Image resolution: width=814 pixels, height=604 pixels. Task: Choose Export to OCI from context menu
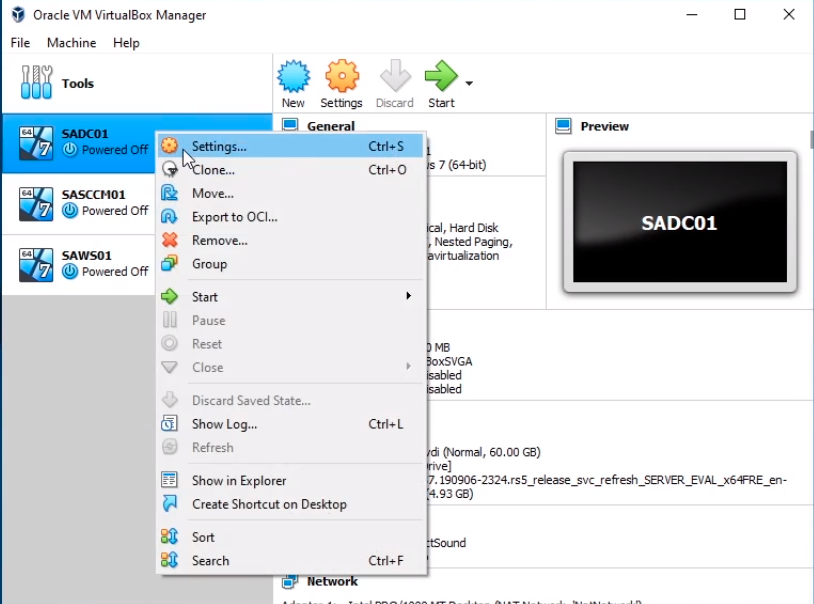[234, 217]
